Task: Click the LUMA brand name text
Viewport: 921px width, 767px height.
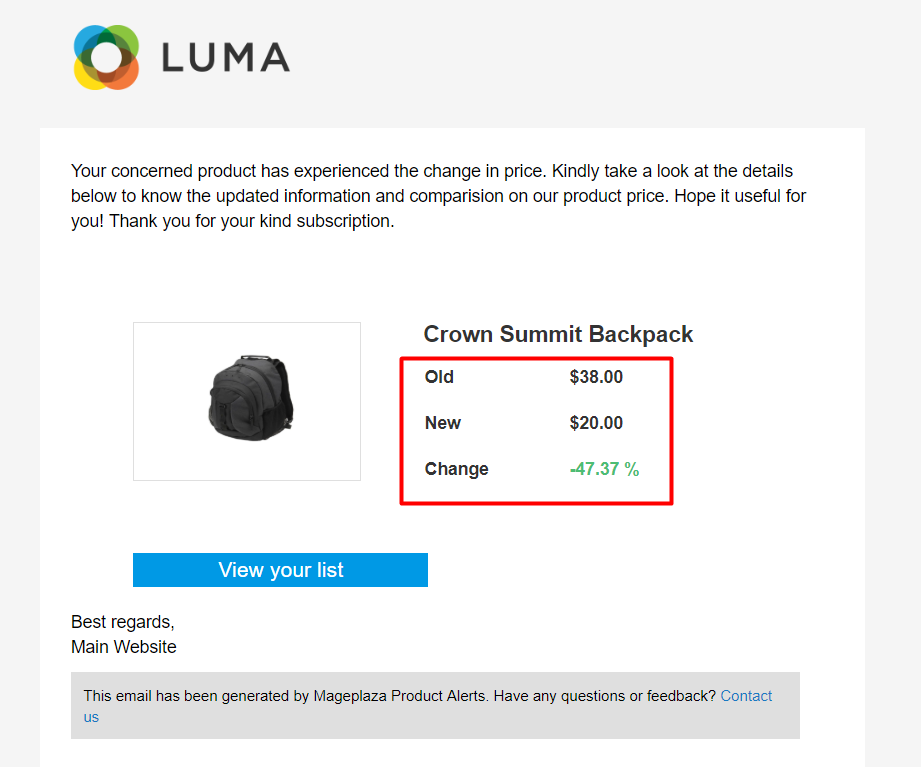Action: [225, 58]
